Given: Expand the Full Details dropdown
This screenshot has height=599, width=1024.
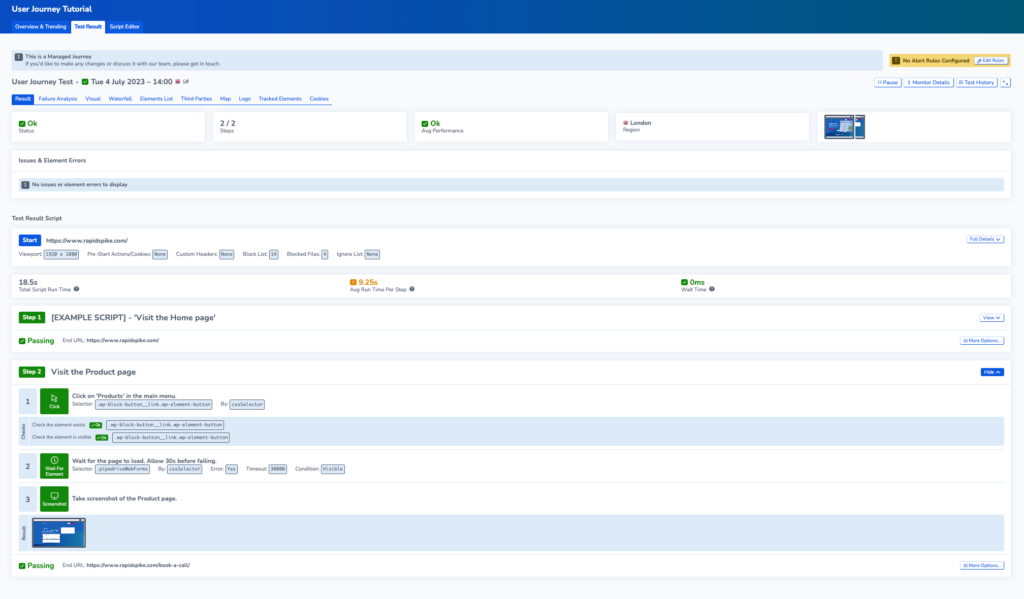Looking at the screenshot, I should [985, 239].
